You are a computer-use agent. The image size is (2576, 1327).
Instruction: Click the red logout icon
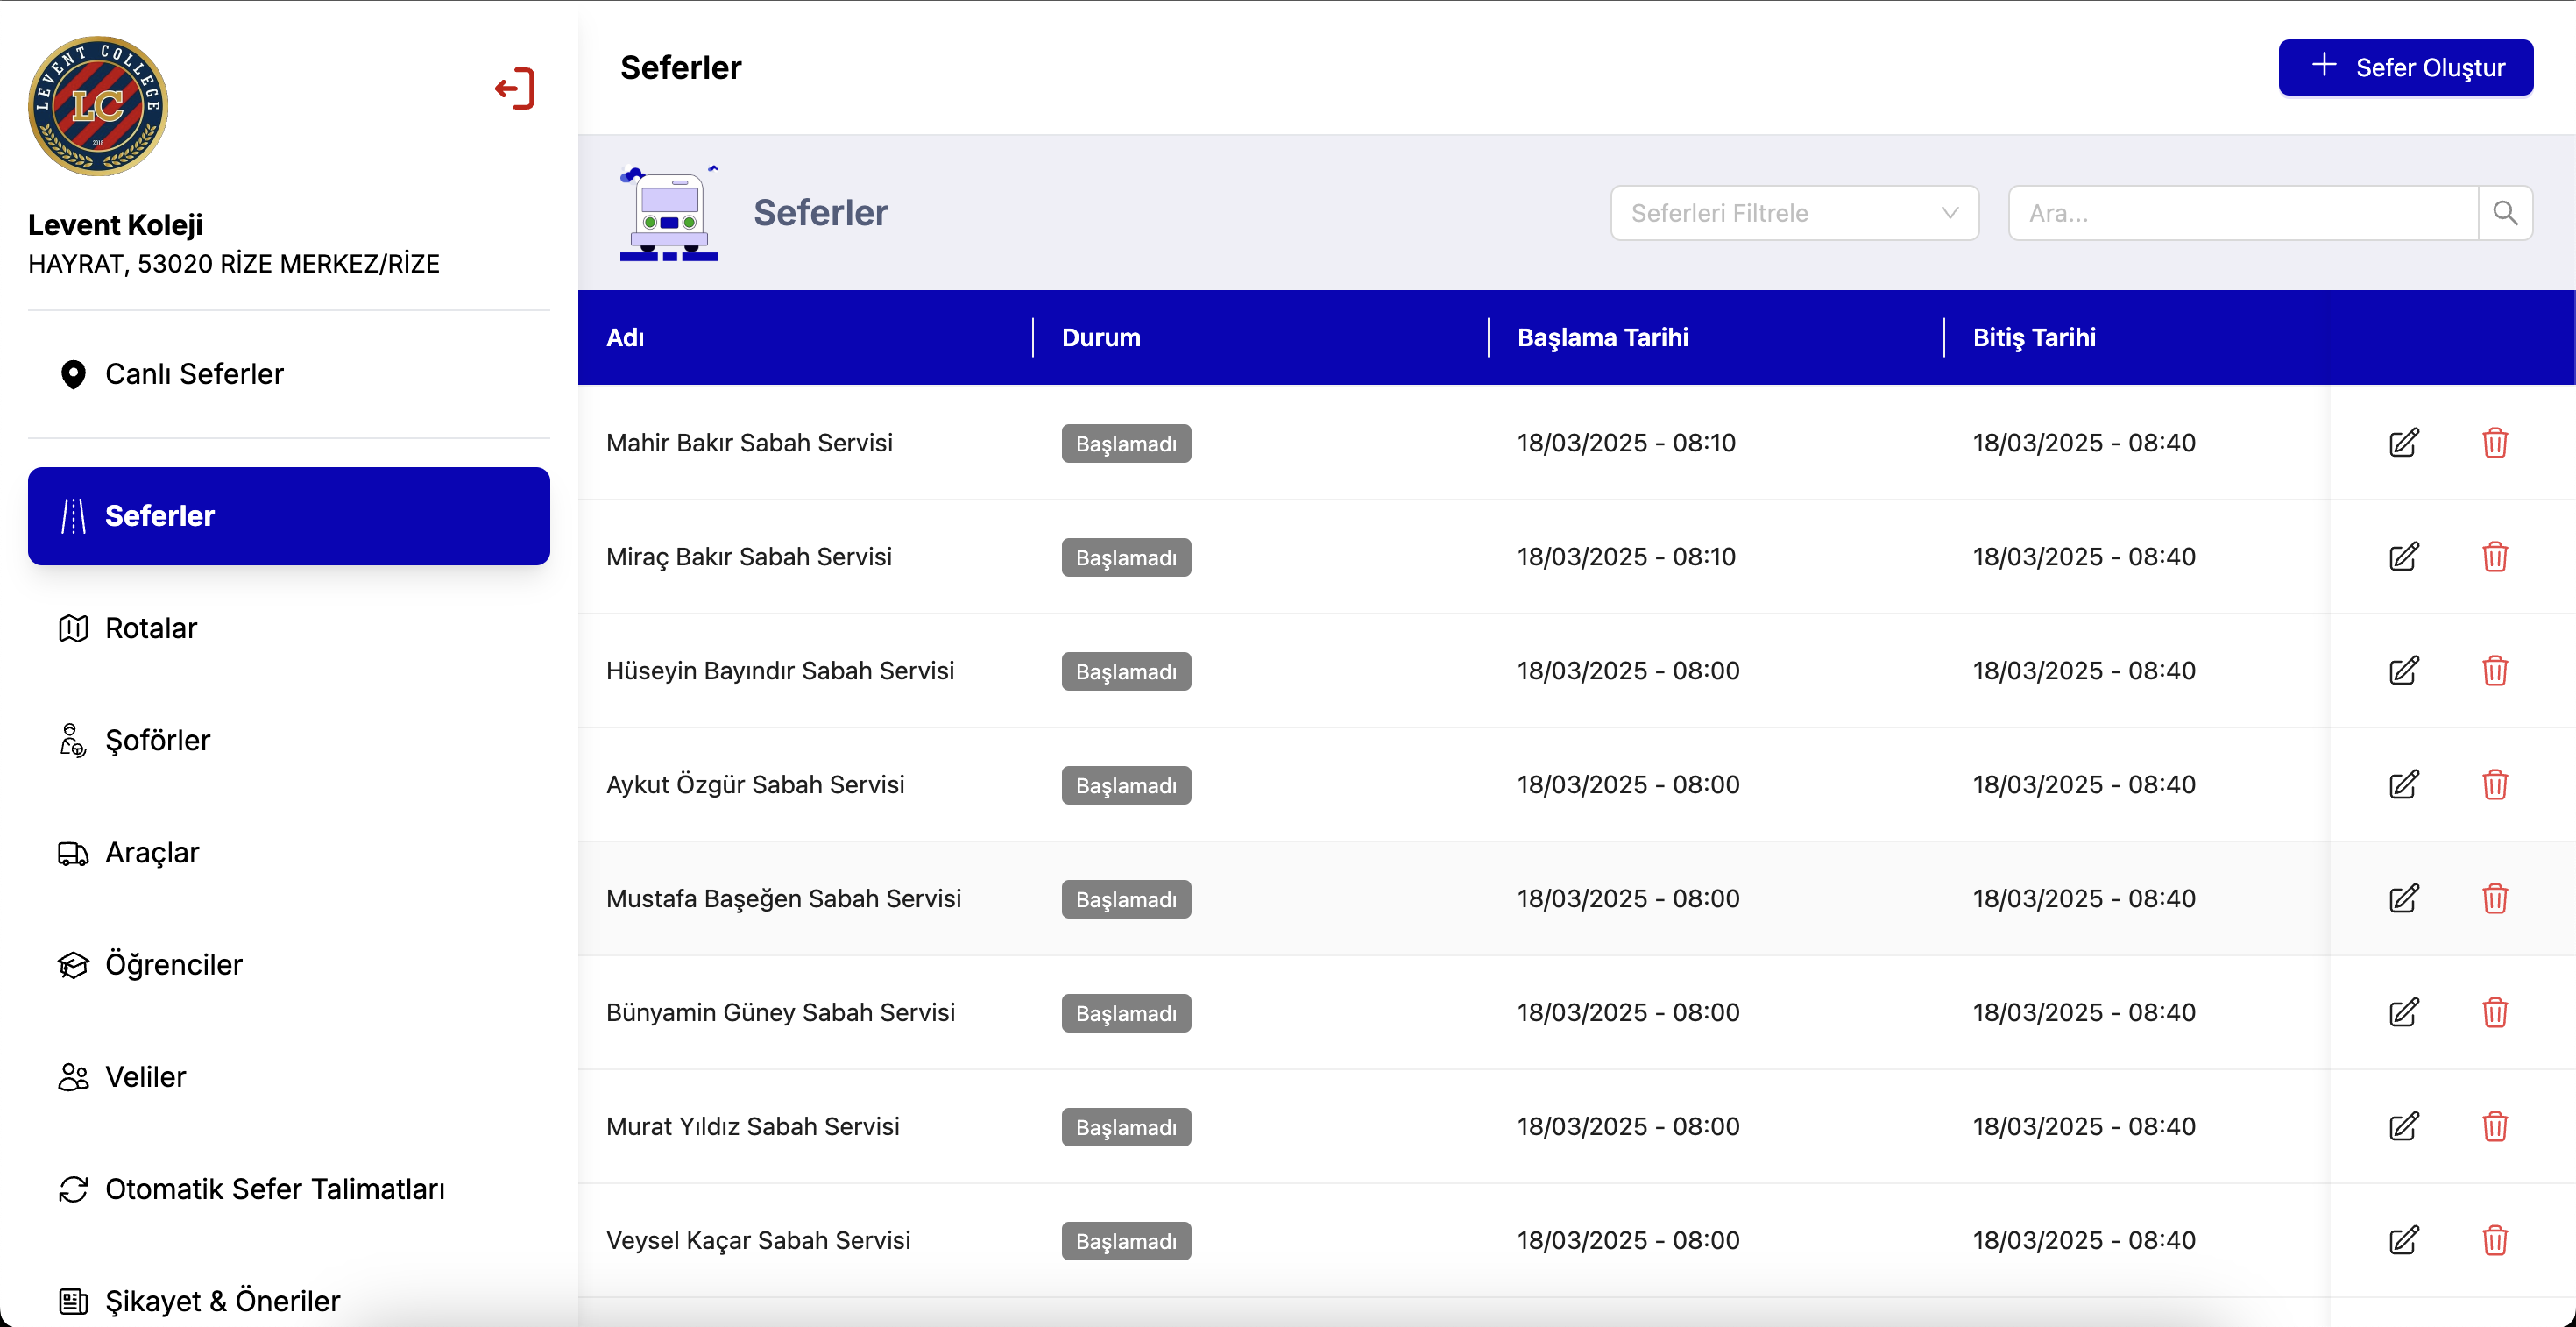tap(515, 89)
